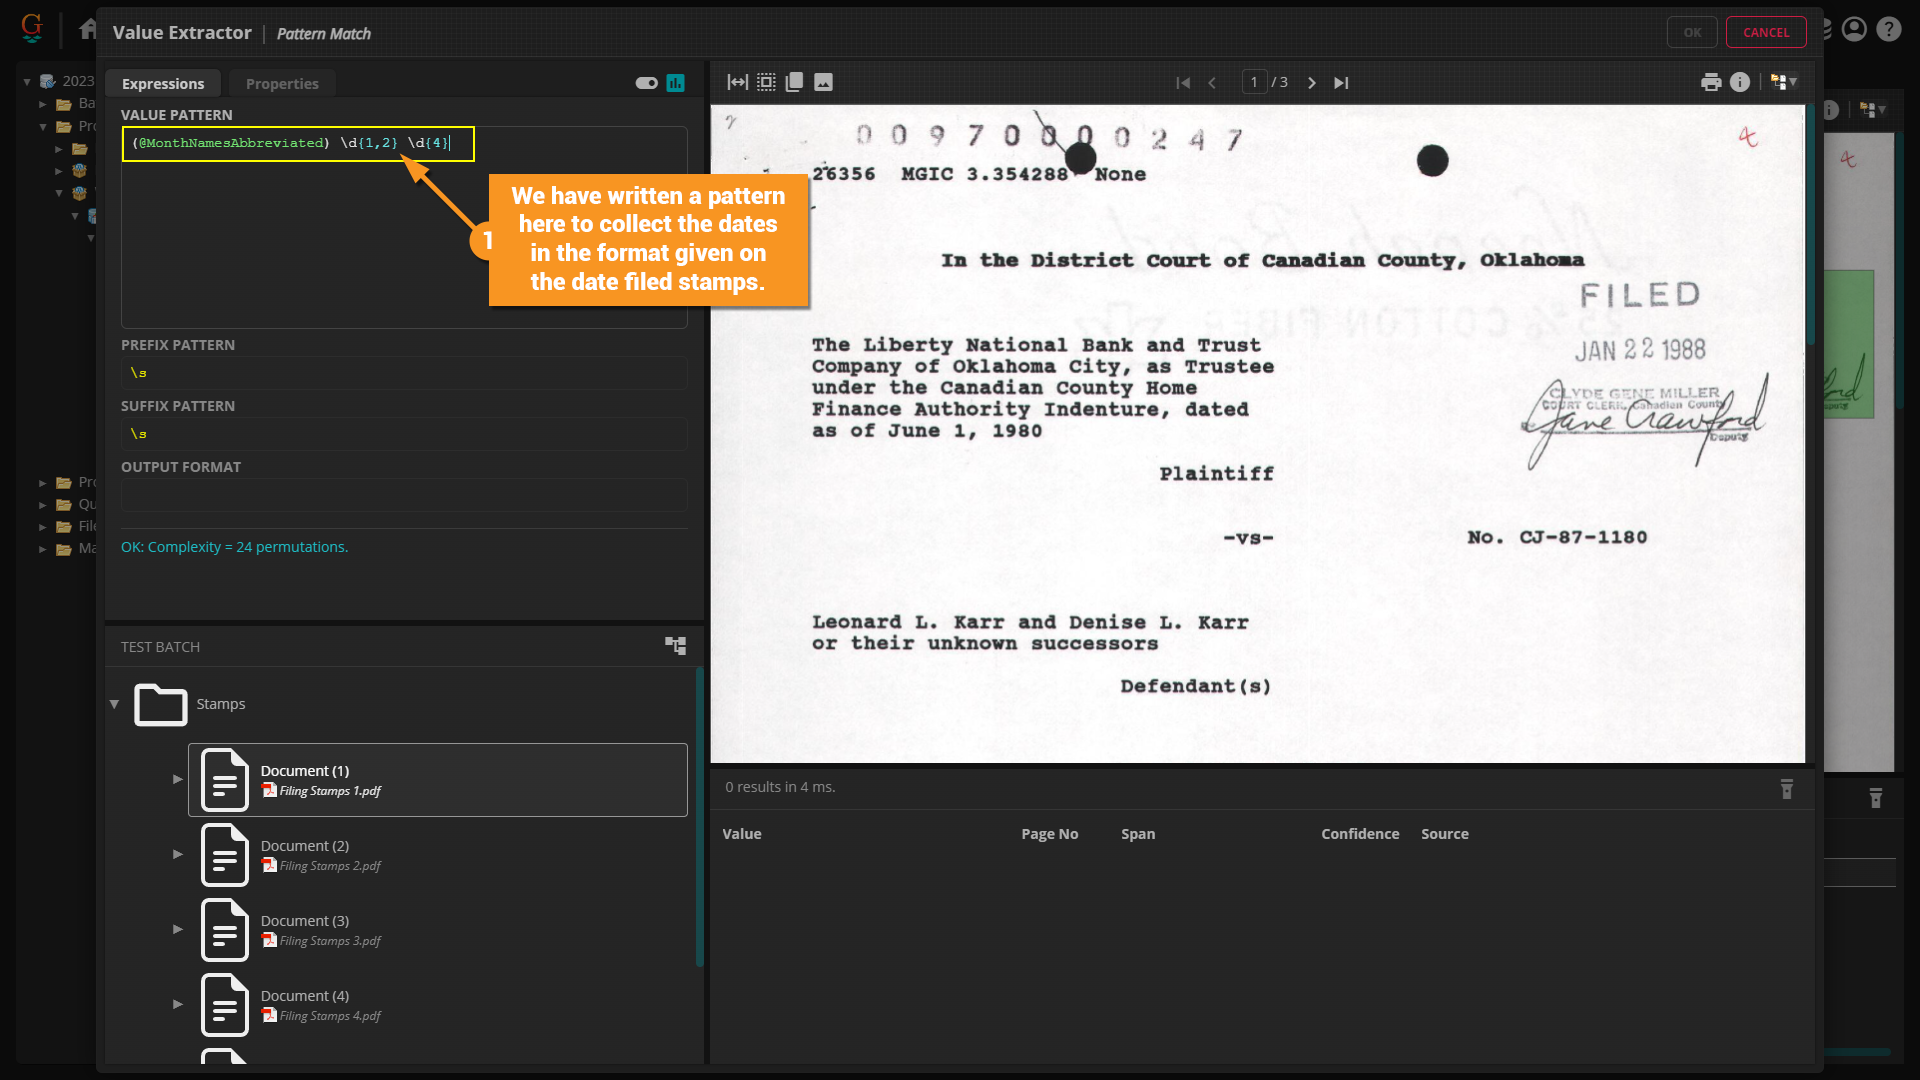Jump to last page of document
The width and height of the screenshot is (1920, 1080).
tap(1341, 83)
